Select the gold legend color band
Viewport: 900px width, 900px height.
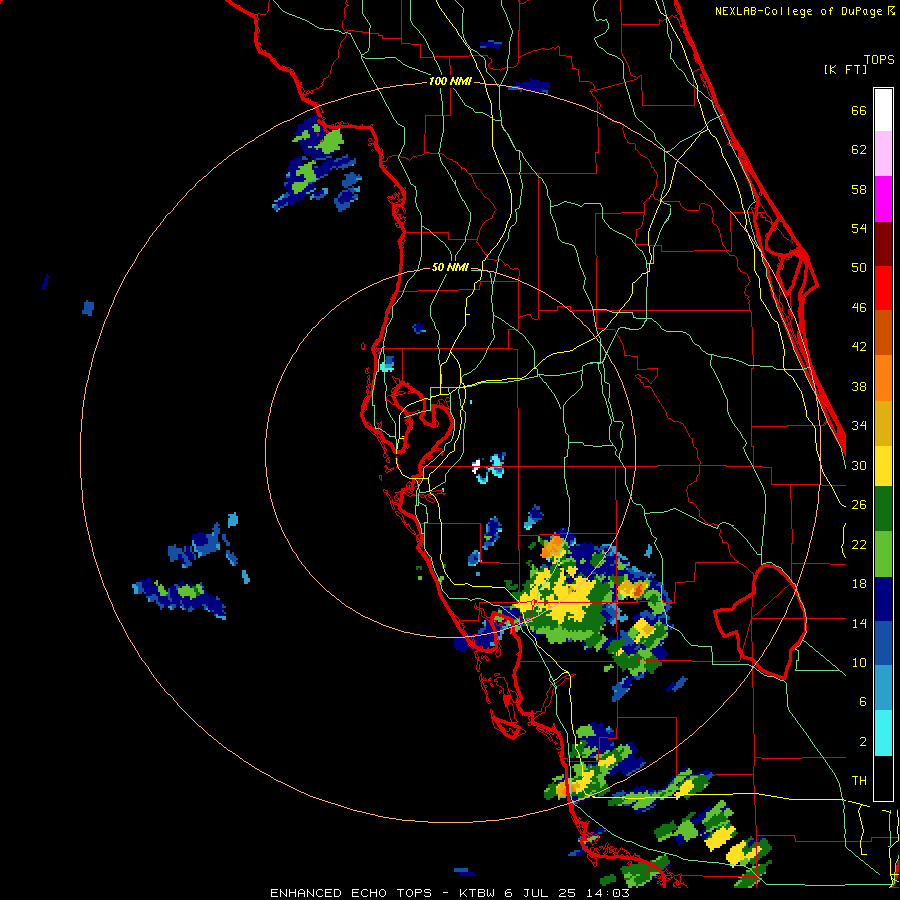[883, 423]
